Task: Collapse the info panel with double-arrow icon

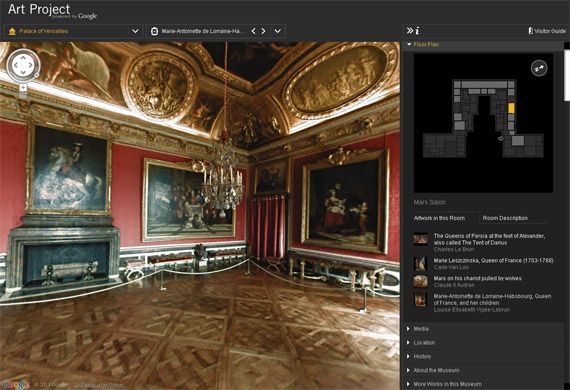Action: tap(410, 31)
